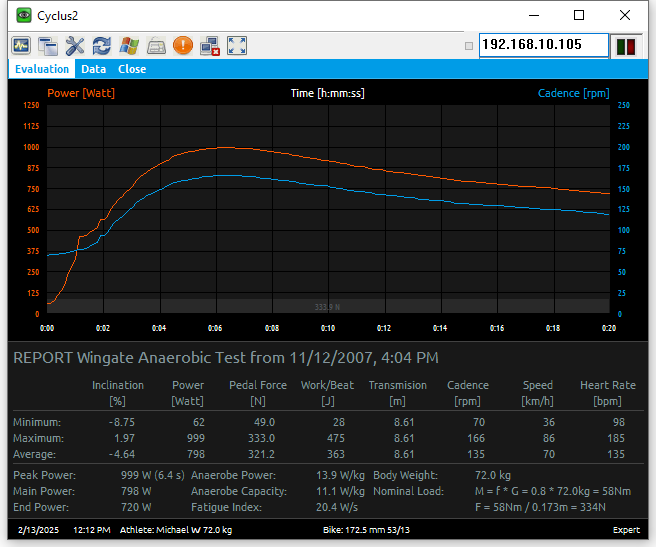Click the disk drive toolbar icon
The width and height of the screenshot is (656, 547).
click(156, 46)
